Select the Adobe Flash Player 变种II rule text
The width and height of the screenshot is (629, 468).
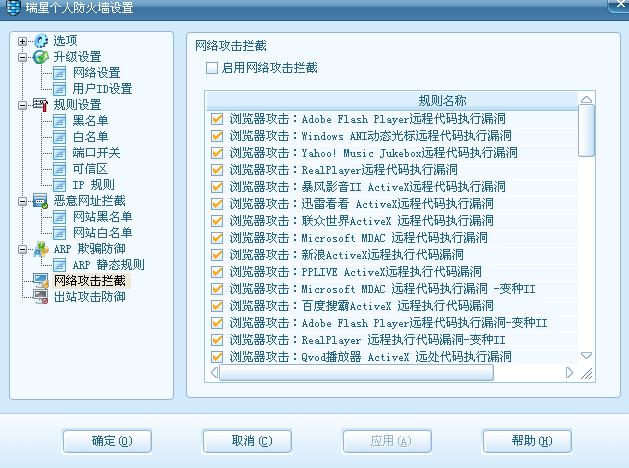coord(389,323)
